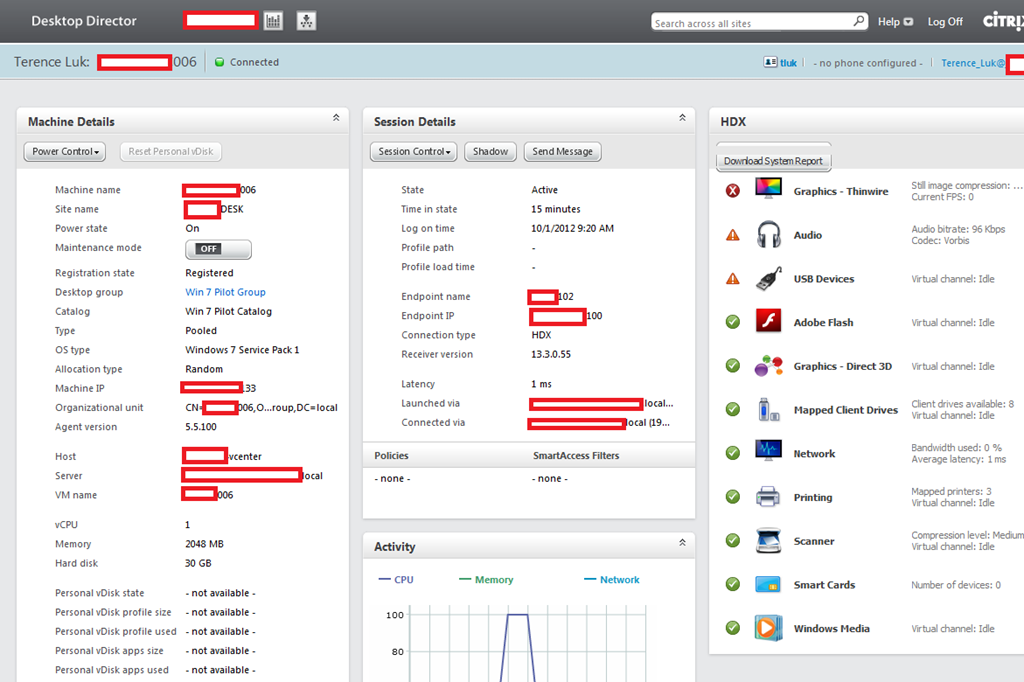The width and height of the screenshot is (1024, 682).
Task: Click the Printing printer icon
Action: 768,497
